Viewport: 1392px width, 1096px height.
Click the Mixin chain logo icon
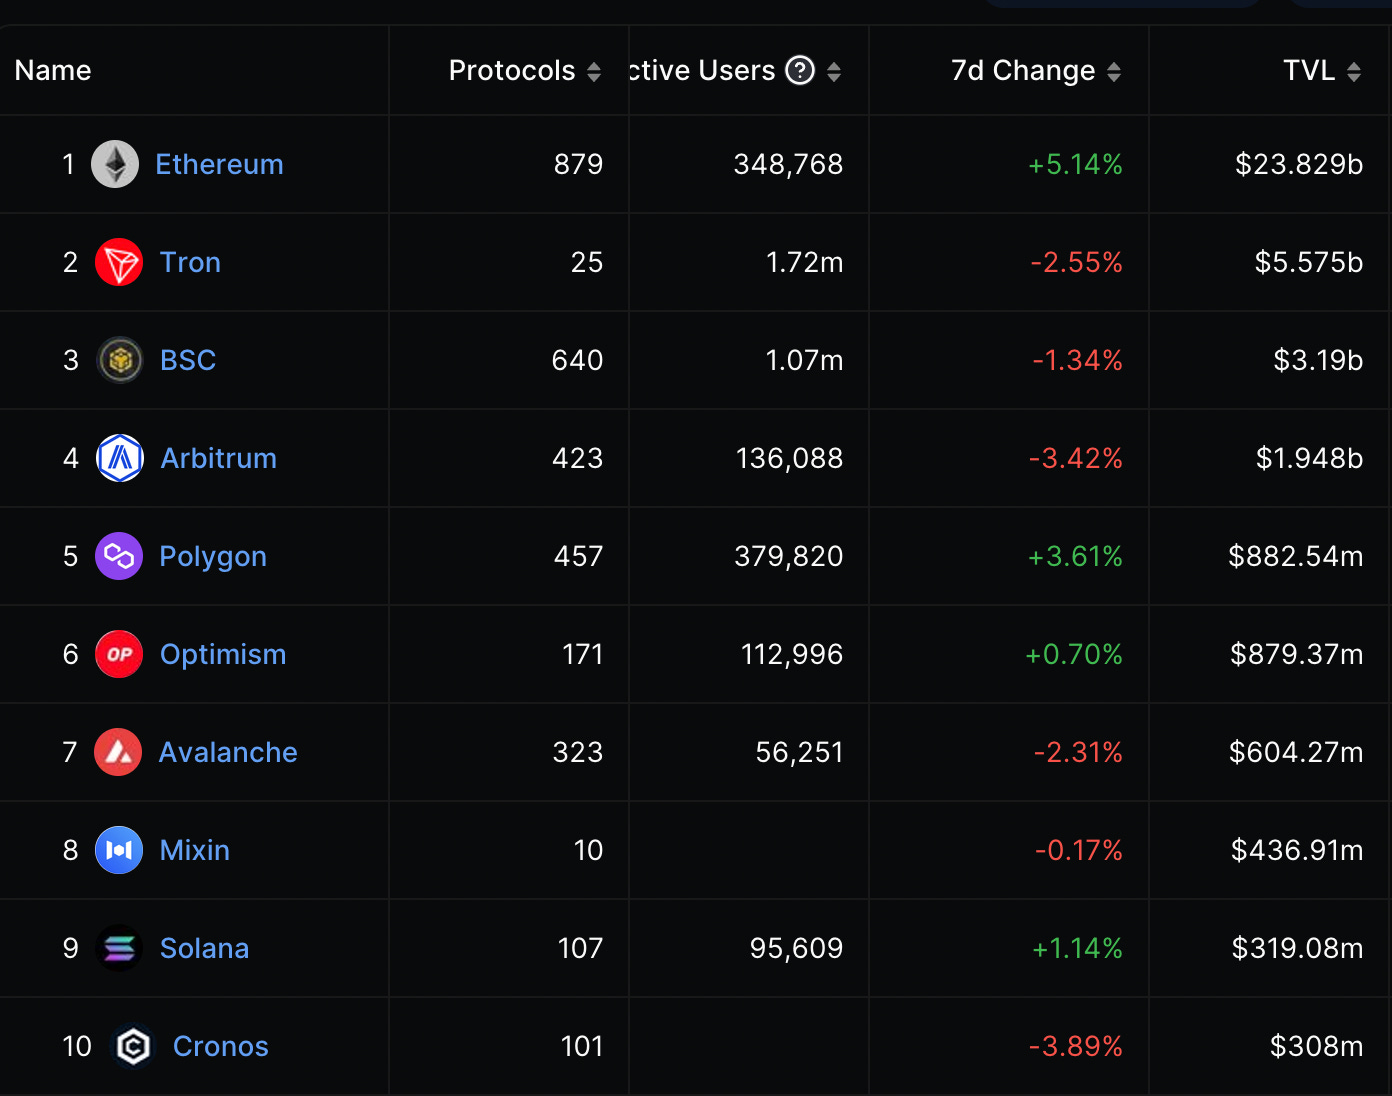[x=119, y=850]
